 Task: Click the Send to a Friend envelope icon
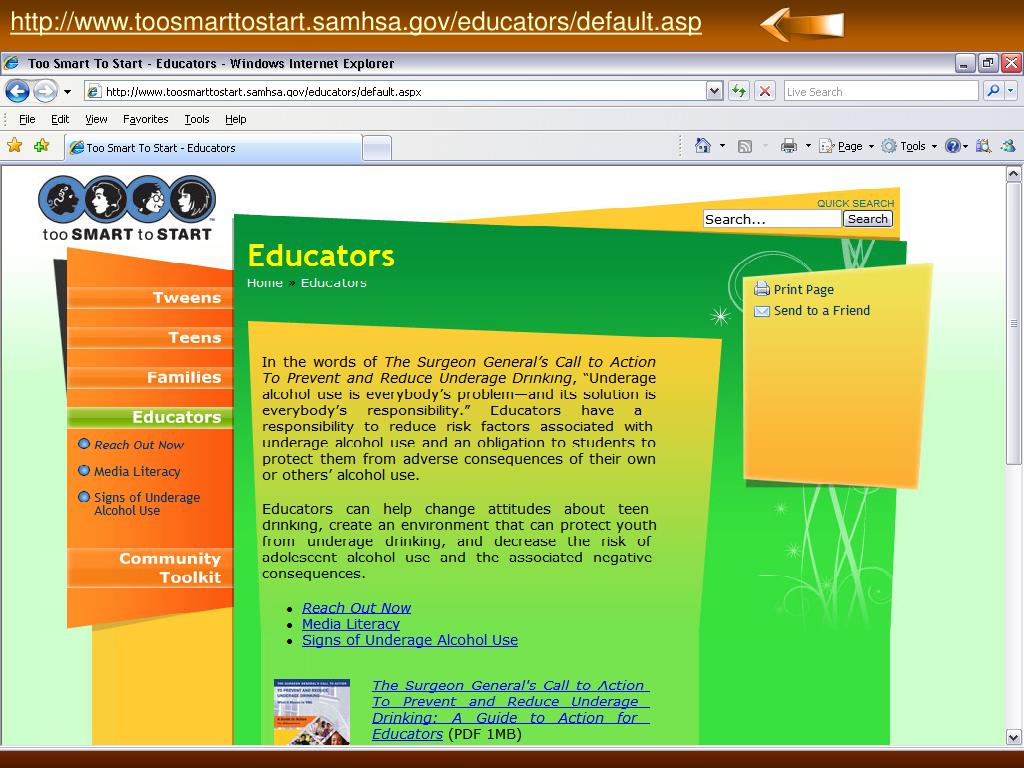click(761, 311)
